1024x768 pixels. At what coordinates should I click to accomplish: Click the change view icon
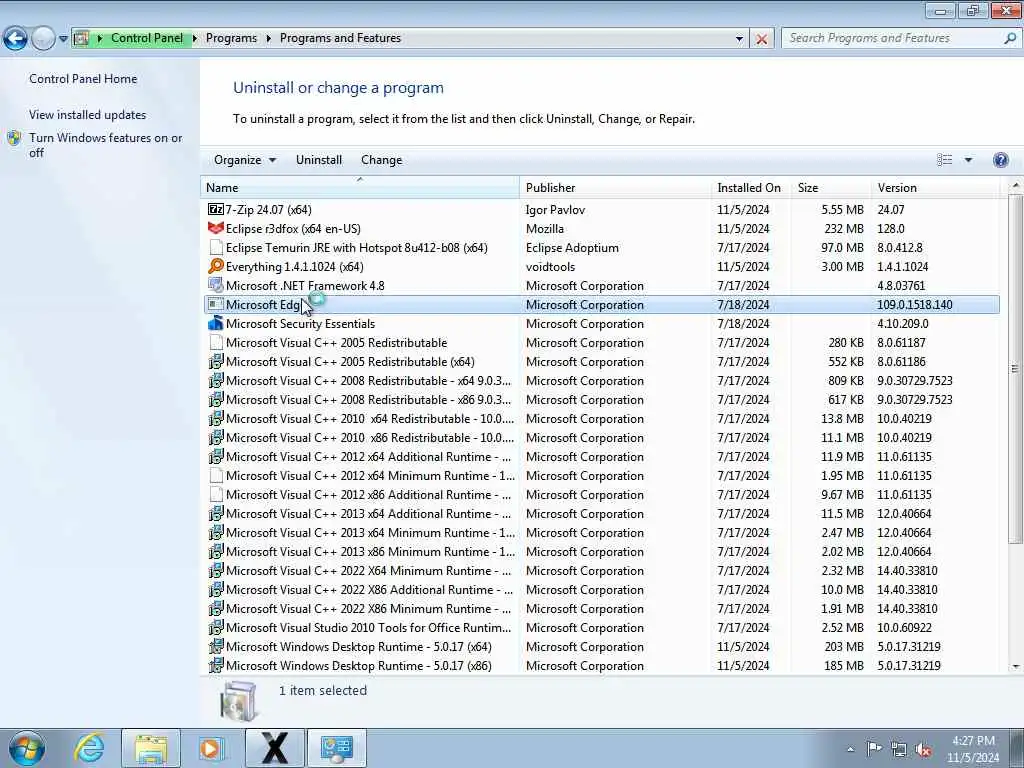pos(944,160)
